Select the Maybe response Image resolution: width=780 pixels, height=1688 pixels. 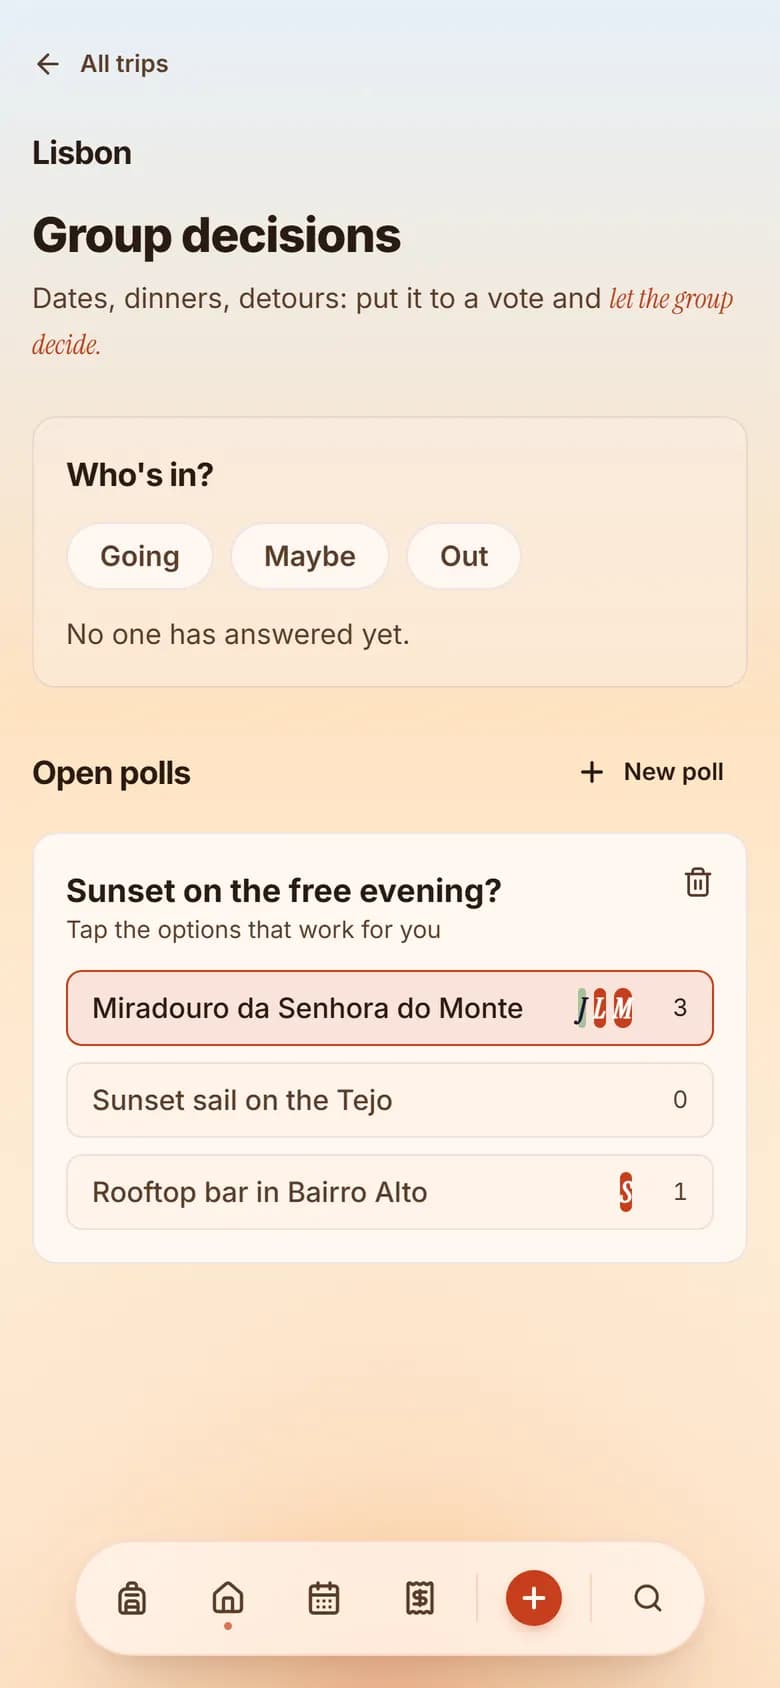click(x=310, y=556)
